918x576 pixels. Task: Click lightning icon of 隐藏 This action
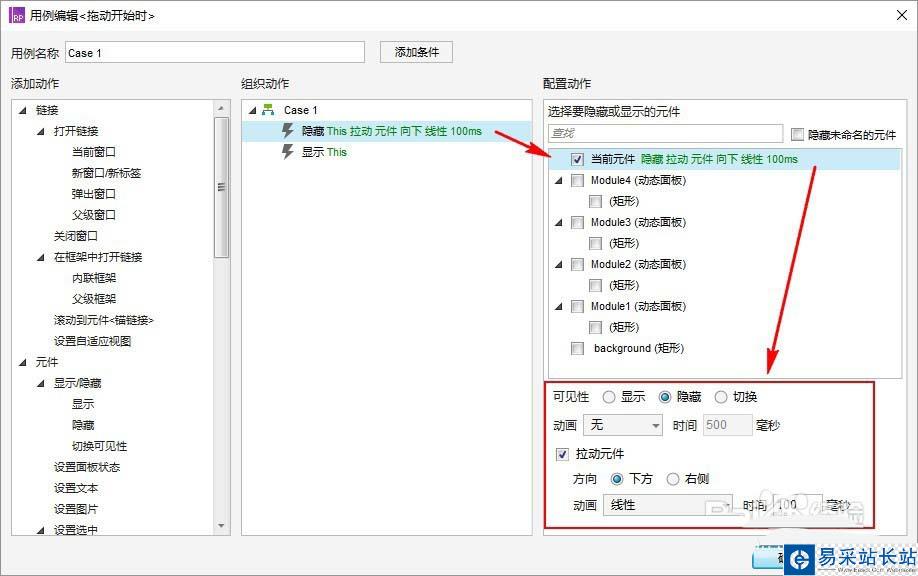click(x=287, y=131)
